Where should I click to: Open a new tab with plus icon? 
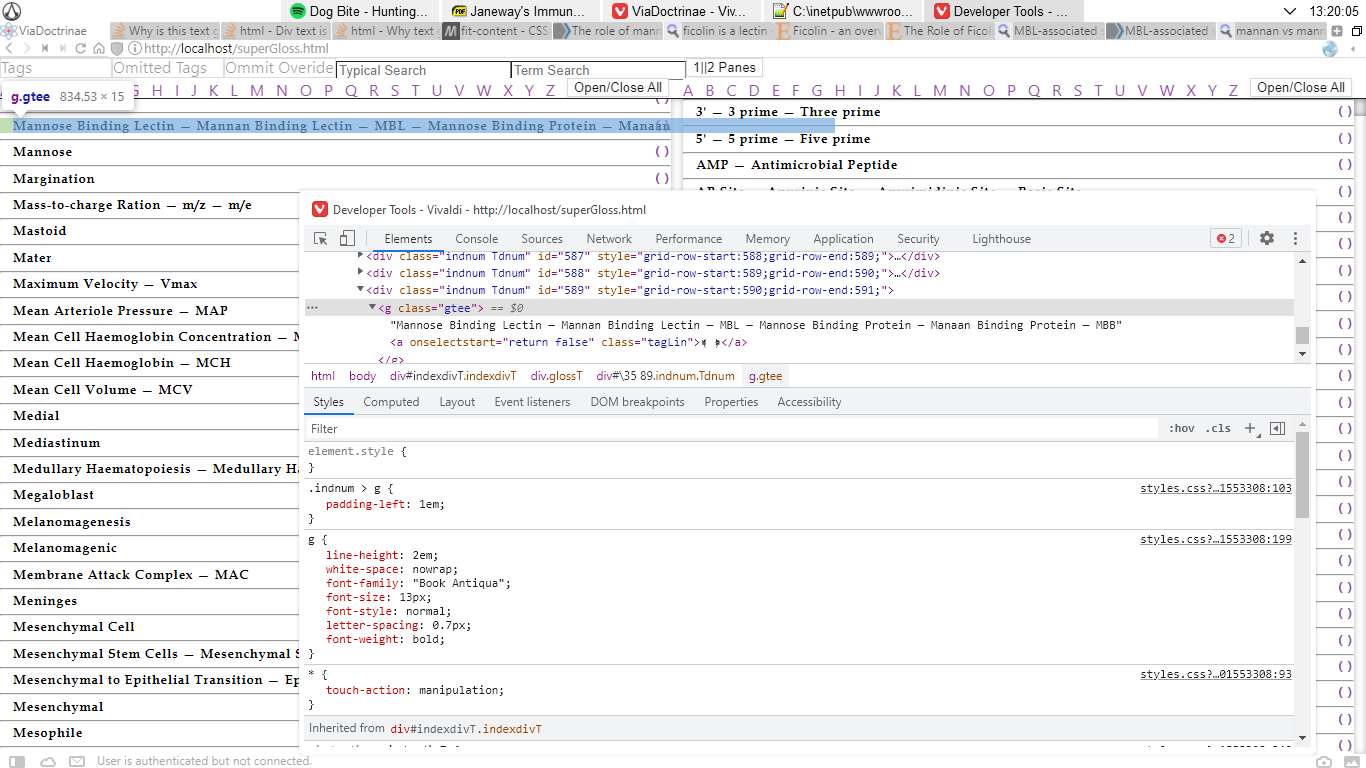[x=1337, y=31]
